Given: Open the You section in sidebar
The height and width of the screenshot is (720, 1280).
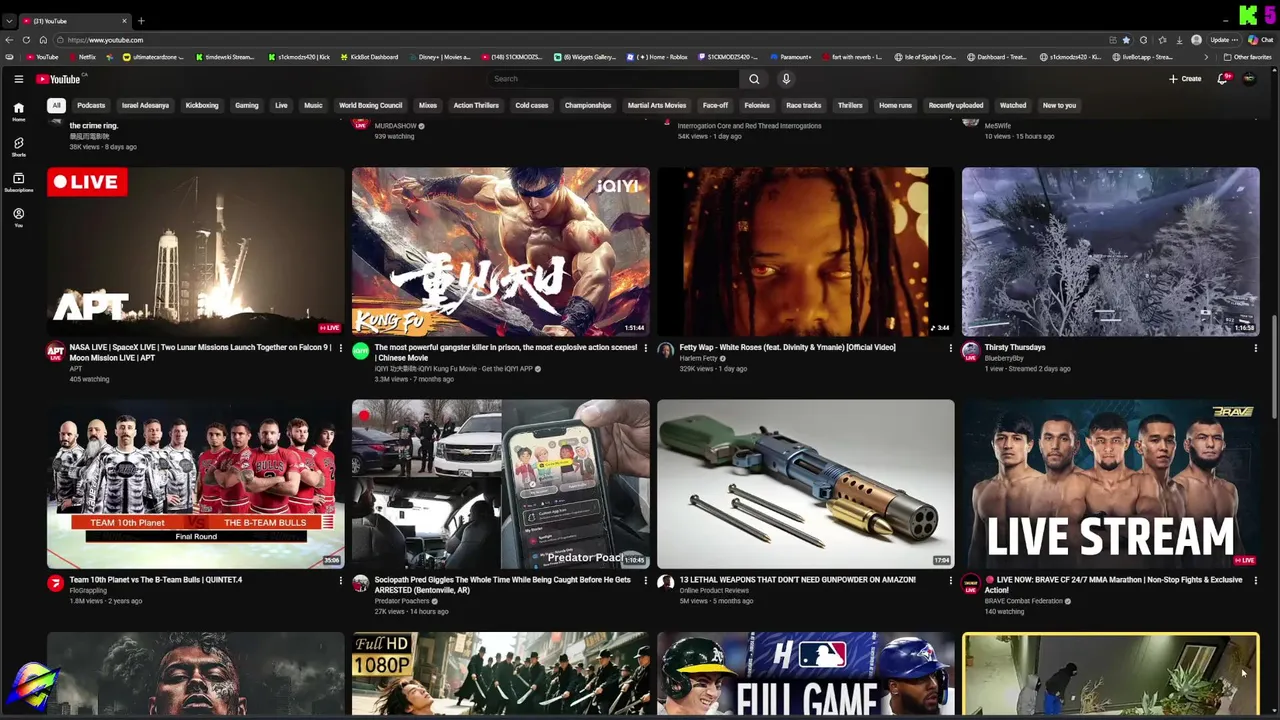Looking at the screenshot, I should (18, 217).
